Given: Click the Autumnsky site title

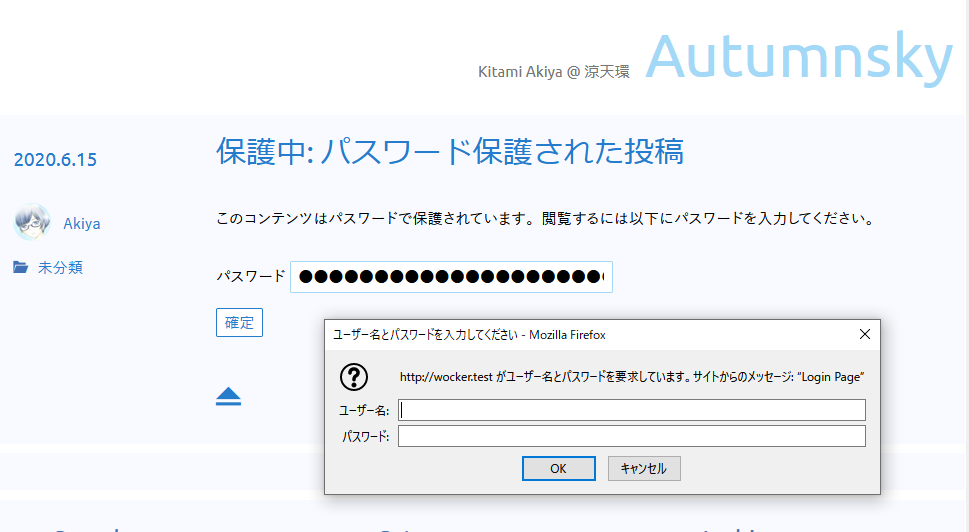Looking at the screenshot, I should [x=798, y=57].
